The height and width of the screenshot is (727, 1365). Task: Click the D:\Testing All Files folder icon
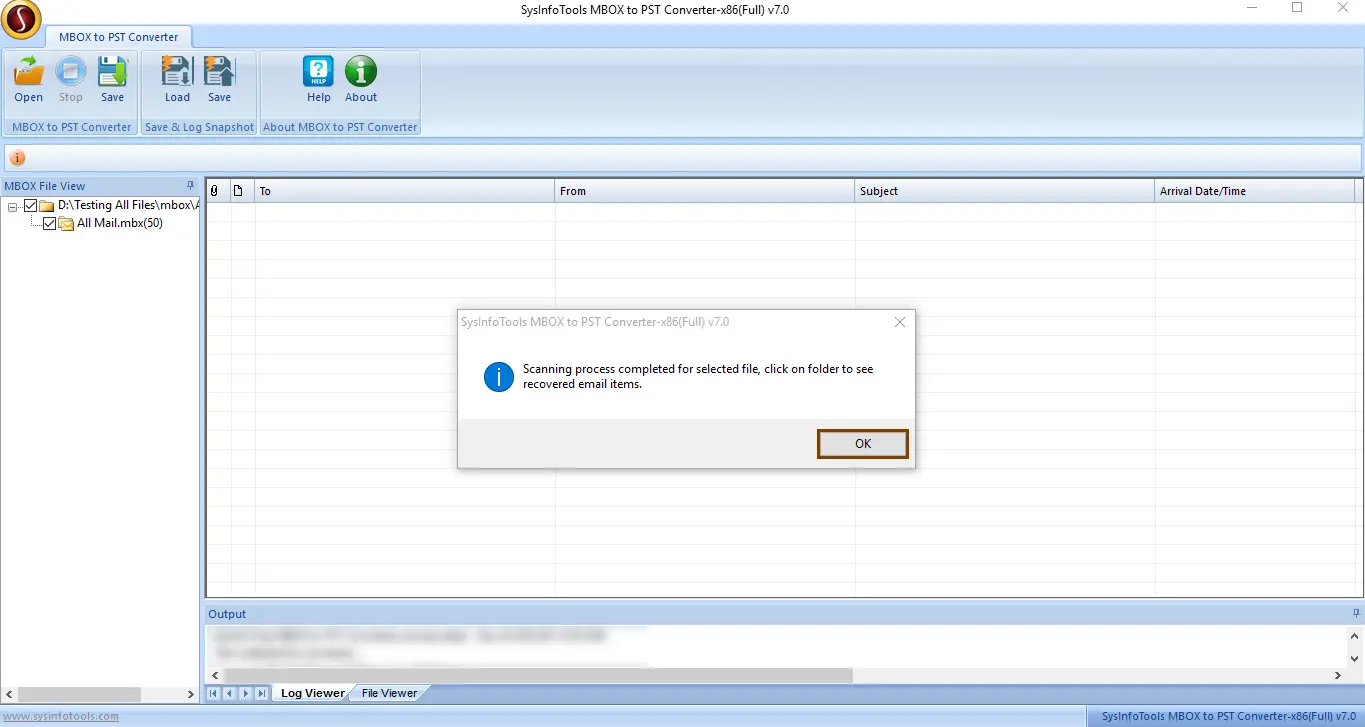click(x=47, y=206)
